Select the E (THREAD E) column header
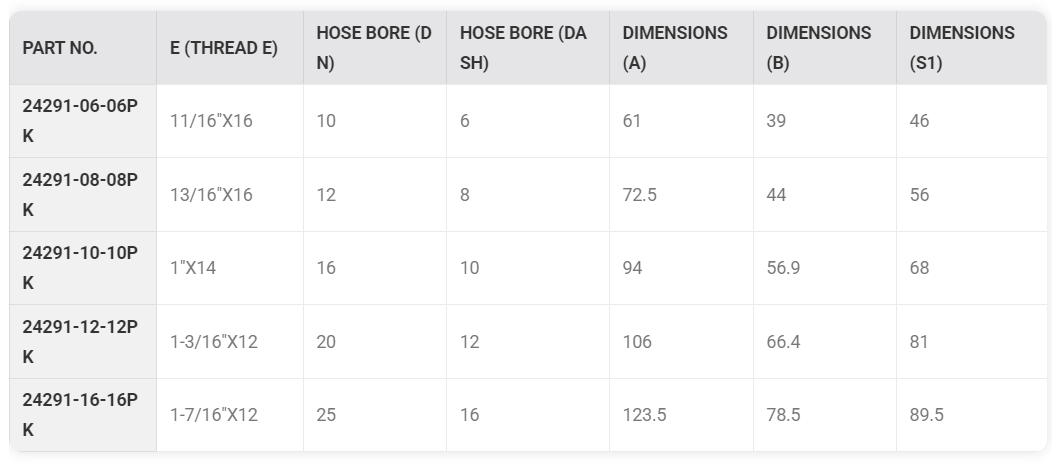The height and width of the screenshot is (466, 1058). (224, 48)
